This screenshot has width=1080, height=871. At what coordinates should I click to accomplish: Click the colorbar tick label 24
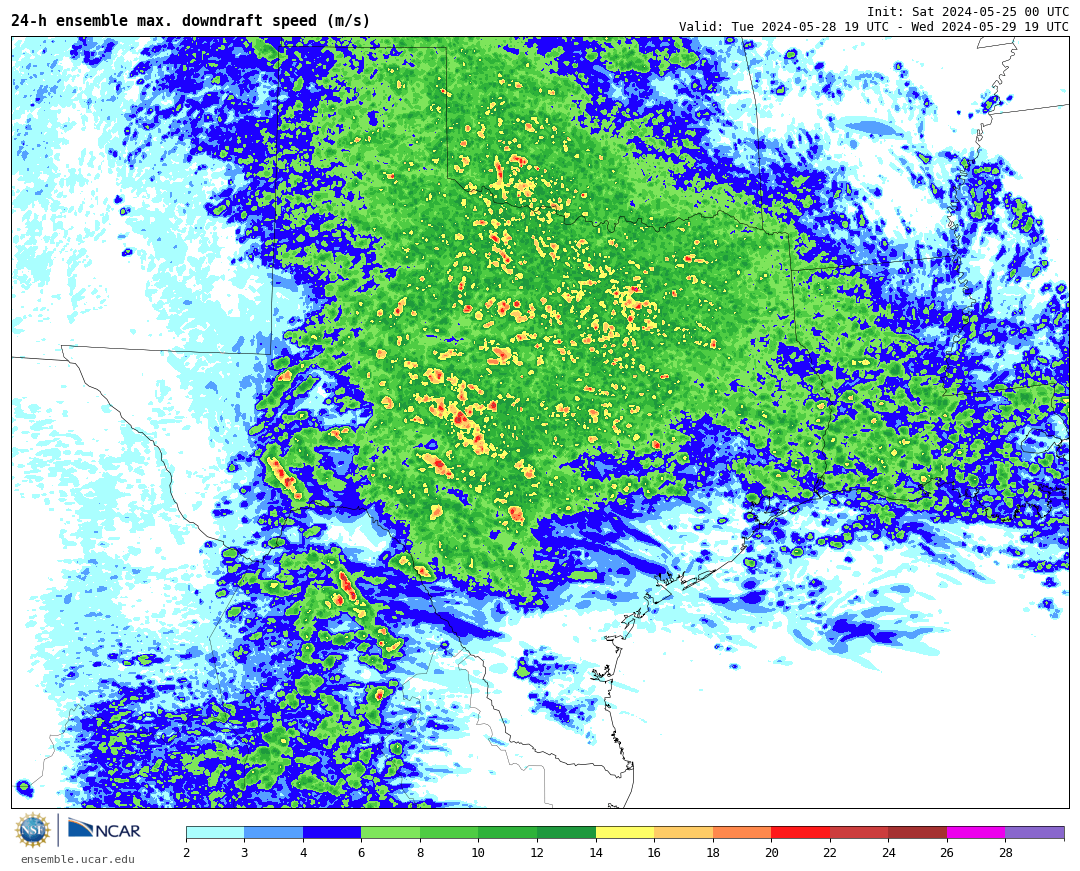tap(889, 852)
